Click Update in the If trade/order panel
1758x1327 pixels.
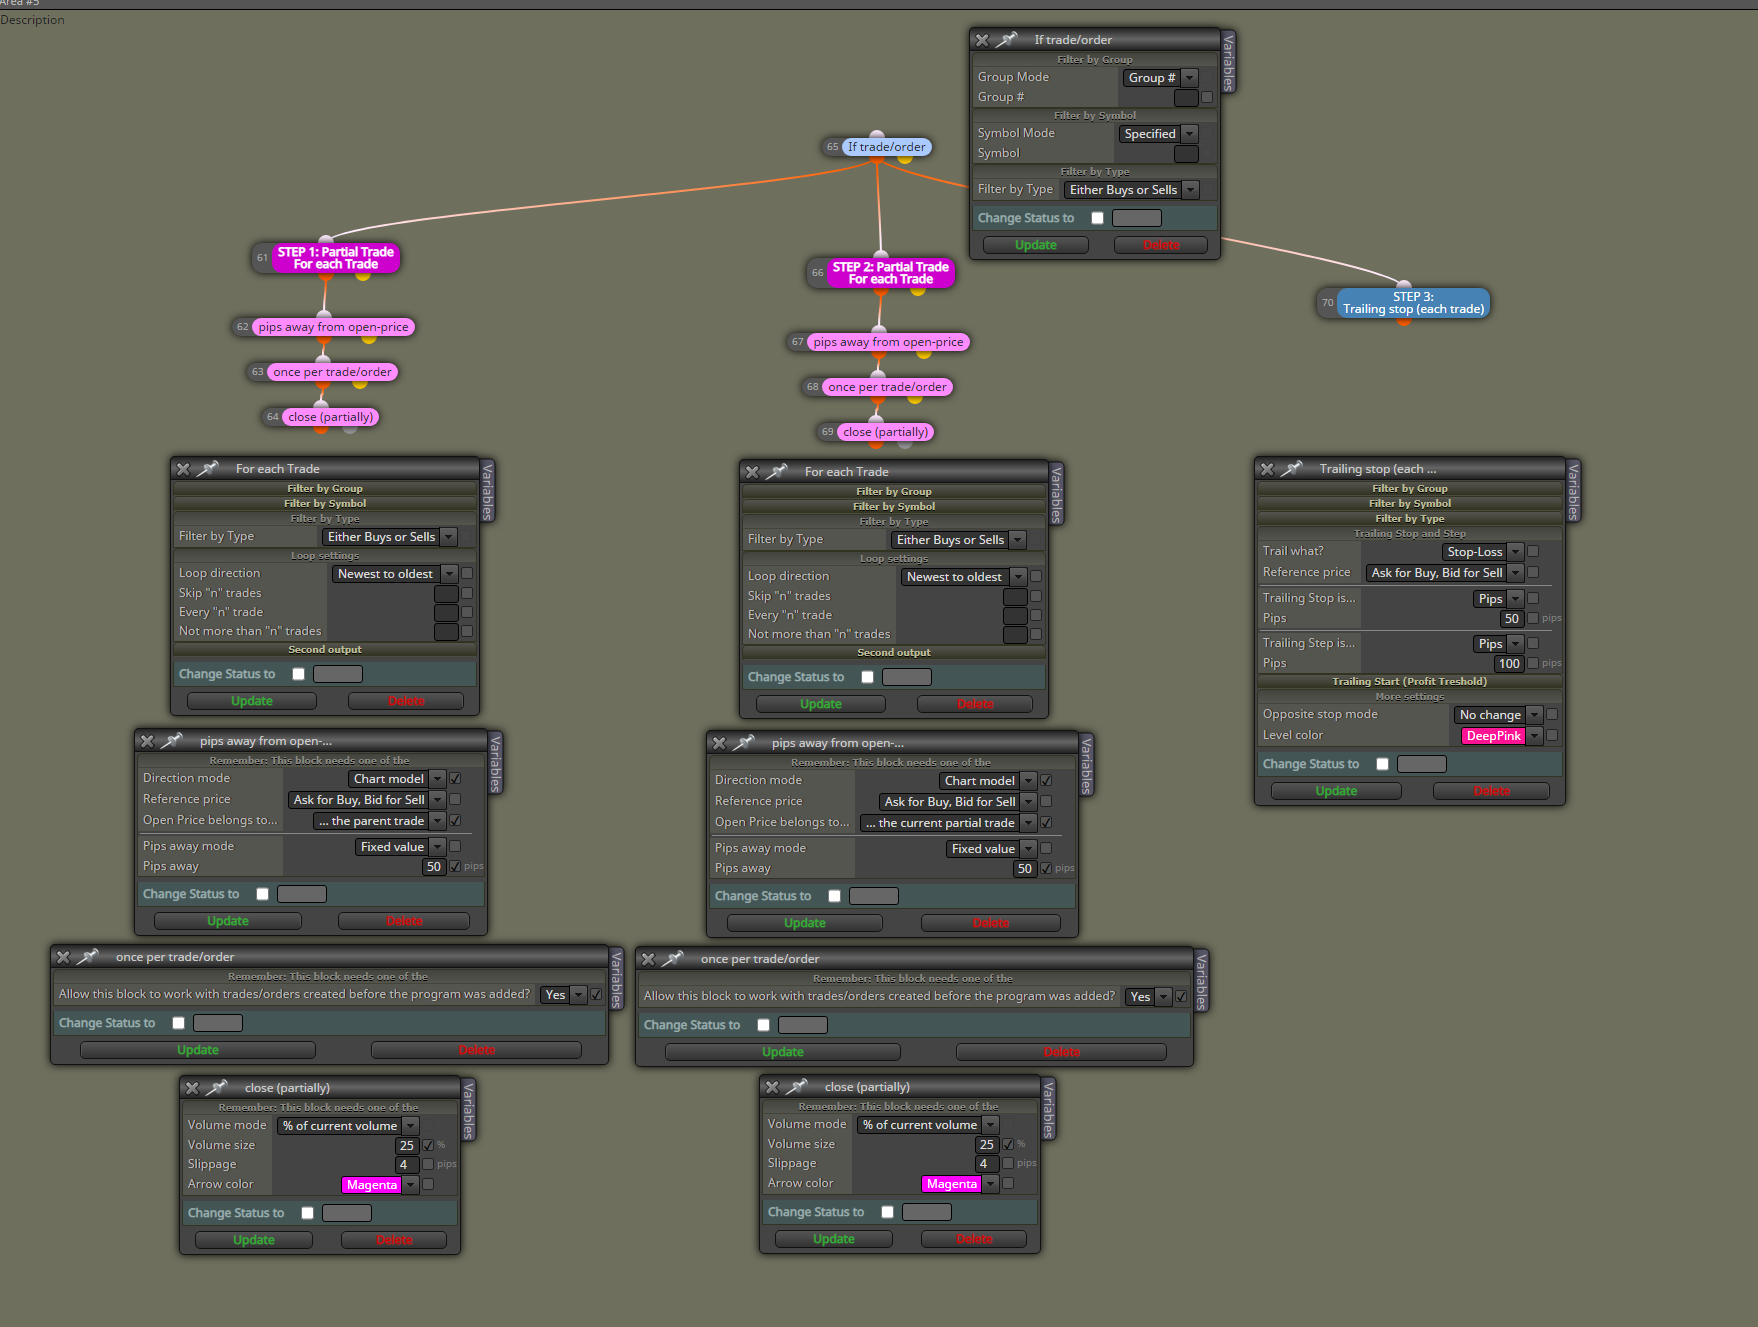click(x=1035, y=245)
